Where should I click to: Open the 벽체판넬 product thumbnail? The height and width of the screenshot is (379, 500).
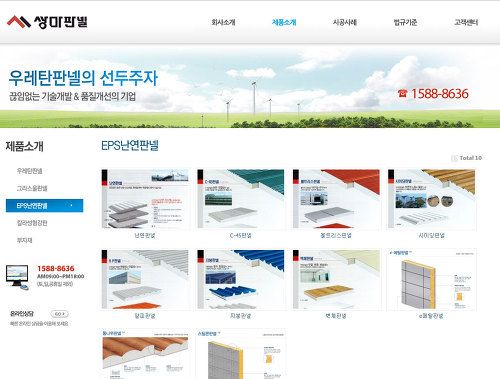click(336, 279)
